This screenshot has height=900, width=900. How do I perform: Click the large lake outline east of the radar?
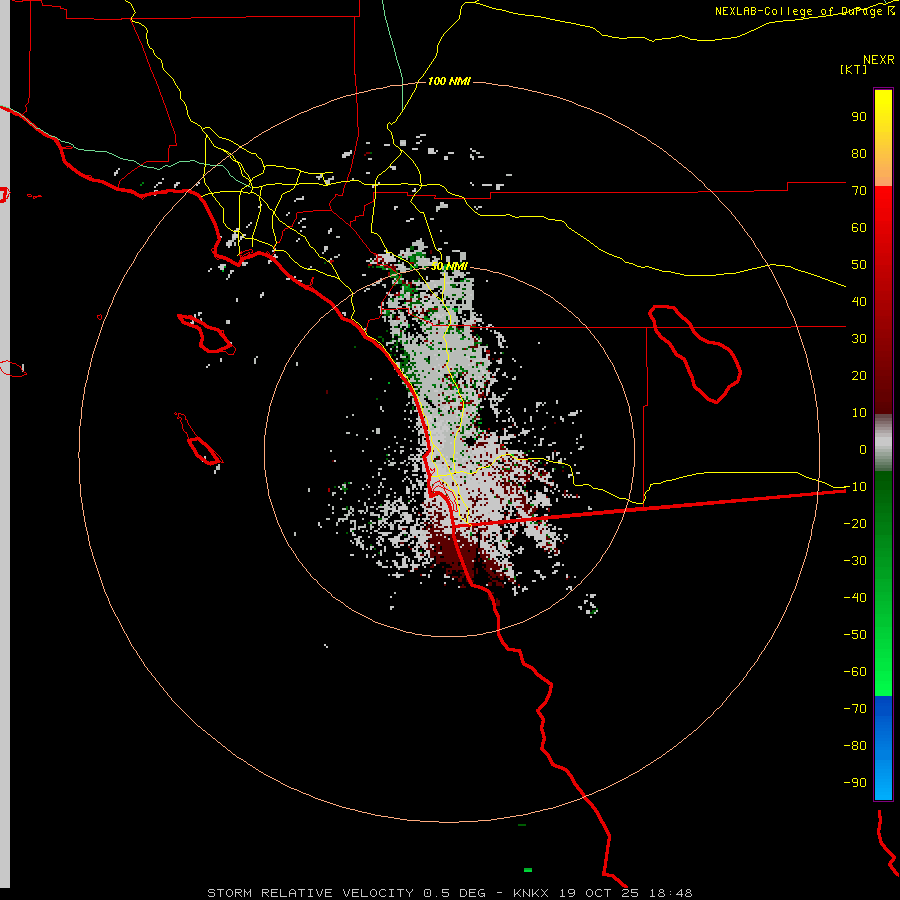click(695, 354)
